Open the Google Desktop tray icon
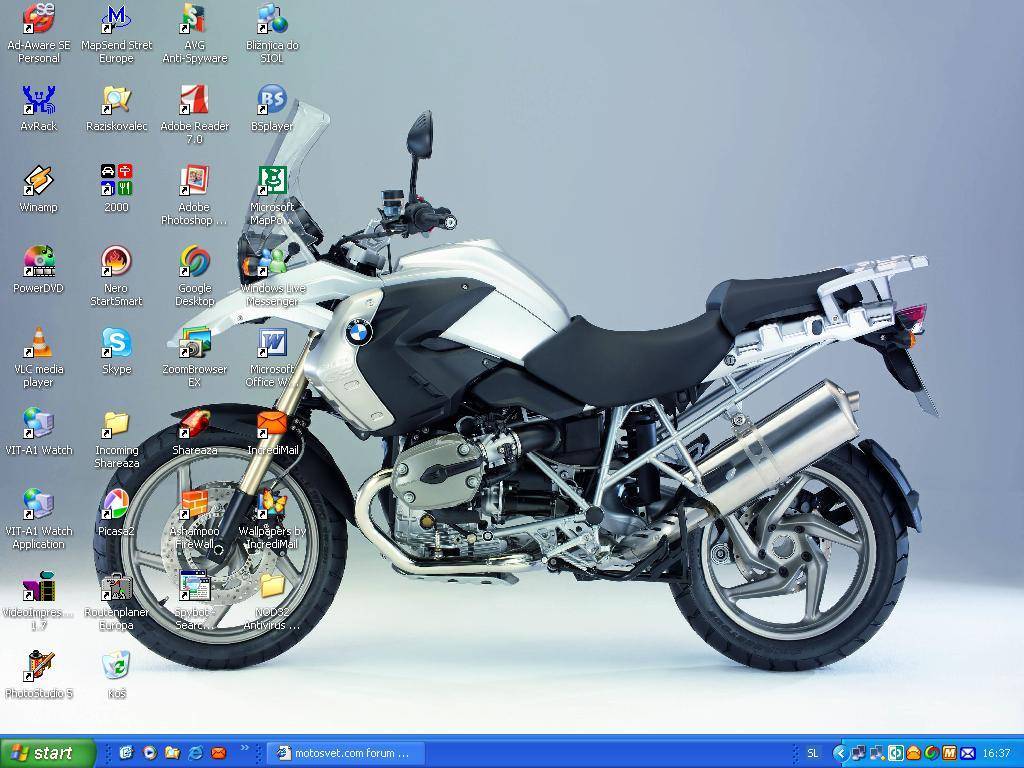Viewport: 1024px width, 768px height. tap(931, 754)
